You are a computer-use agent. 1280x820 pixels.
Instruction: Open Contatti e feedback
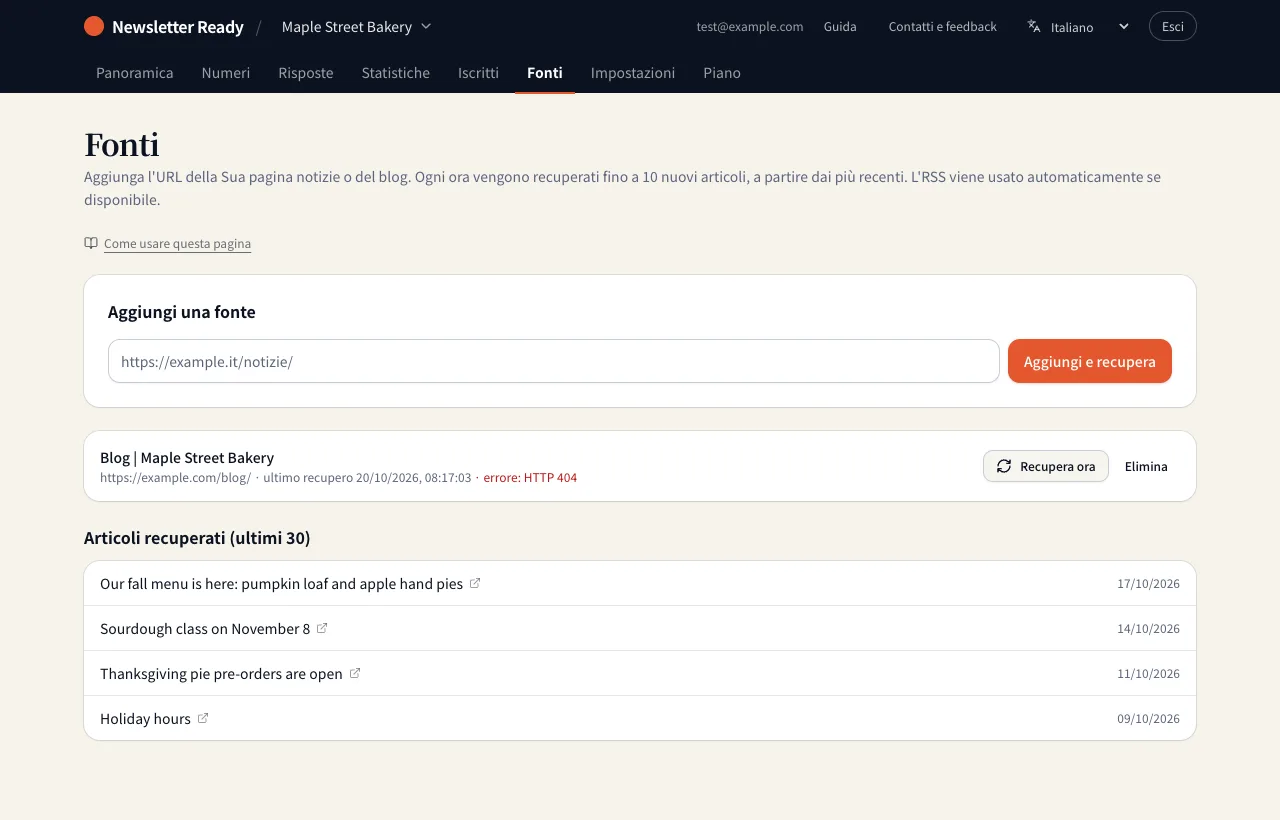pos(943,27)
